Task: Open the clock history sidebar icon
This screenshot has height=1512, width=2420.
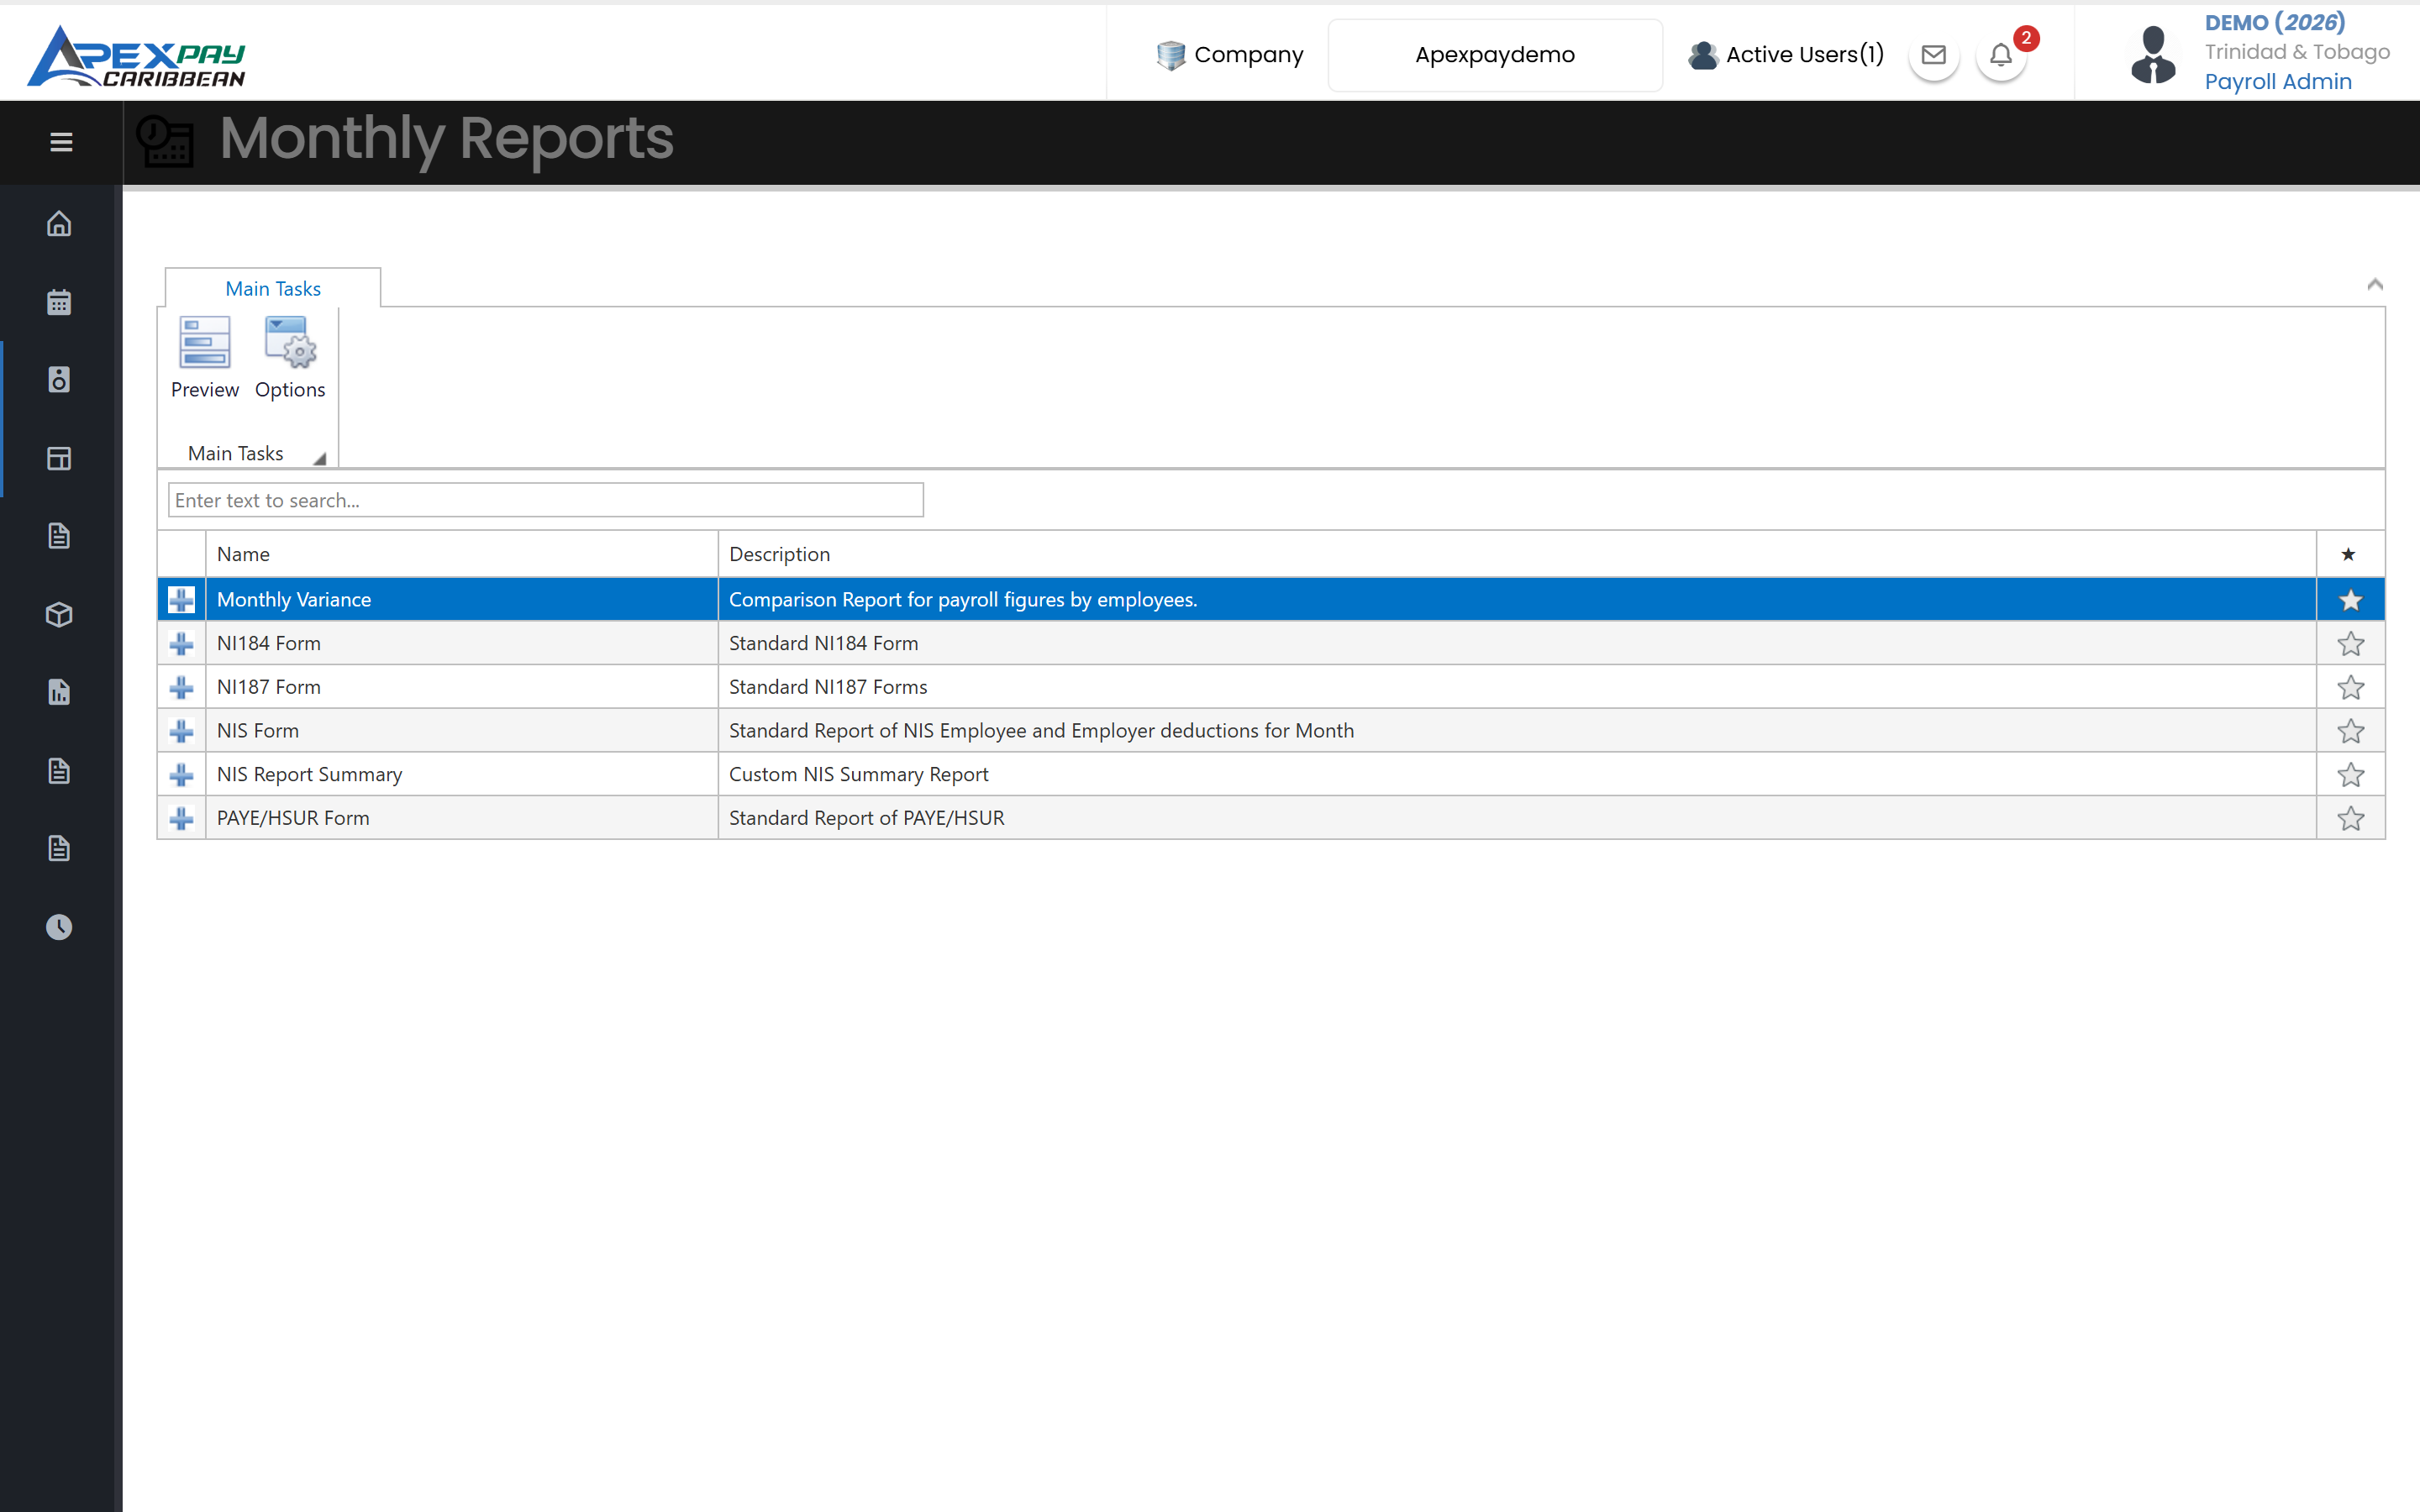Action: click(59, 927)
